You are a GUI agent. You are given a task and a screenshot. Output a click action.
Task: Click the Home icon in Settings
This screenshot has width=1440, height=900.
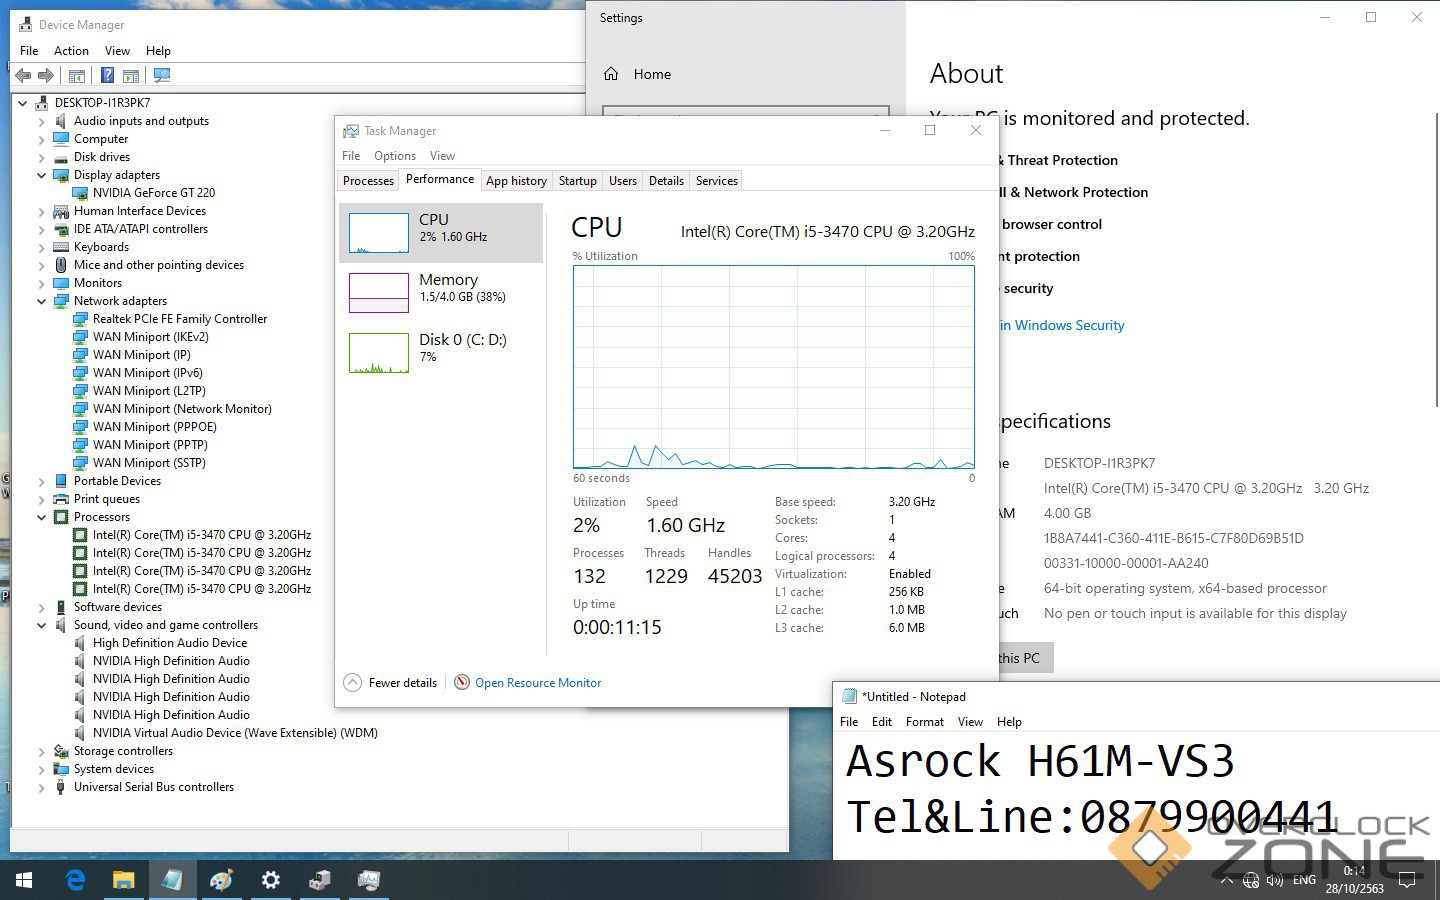[x=611, y=74]
